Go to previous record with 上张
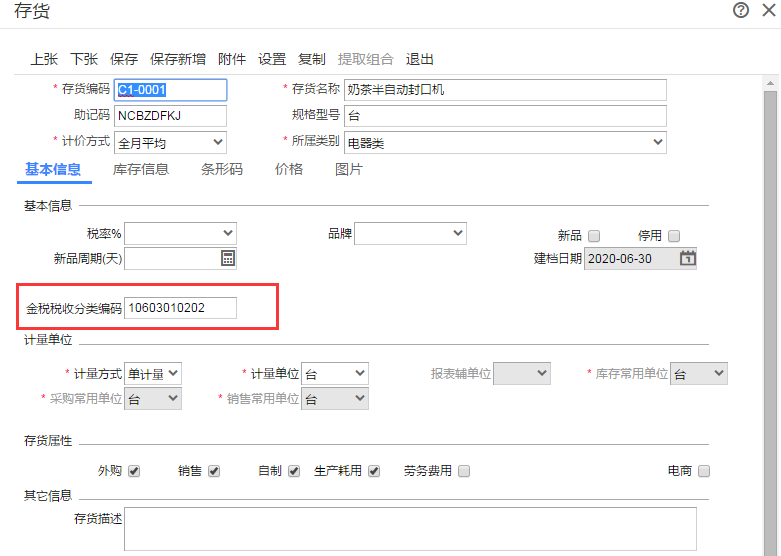 click(x=44, y=59)
